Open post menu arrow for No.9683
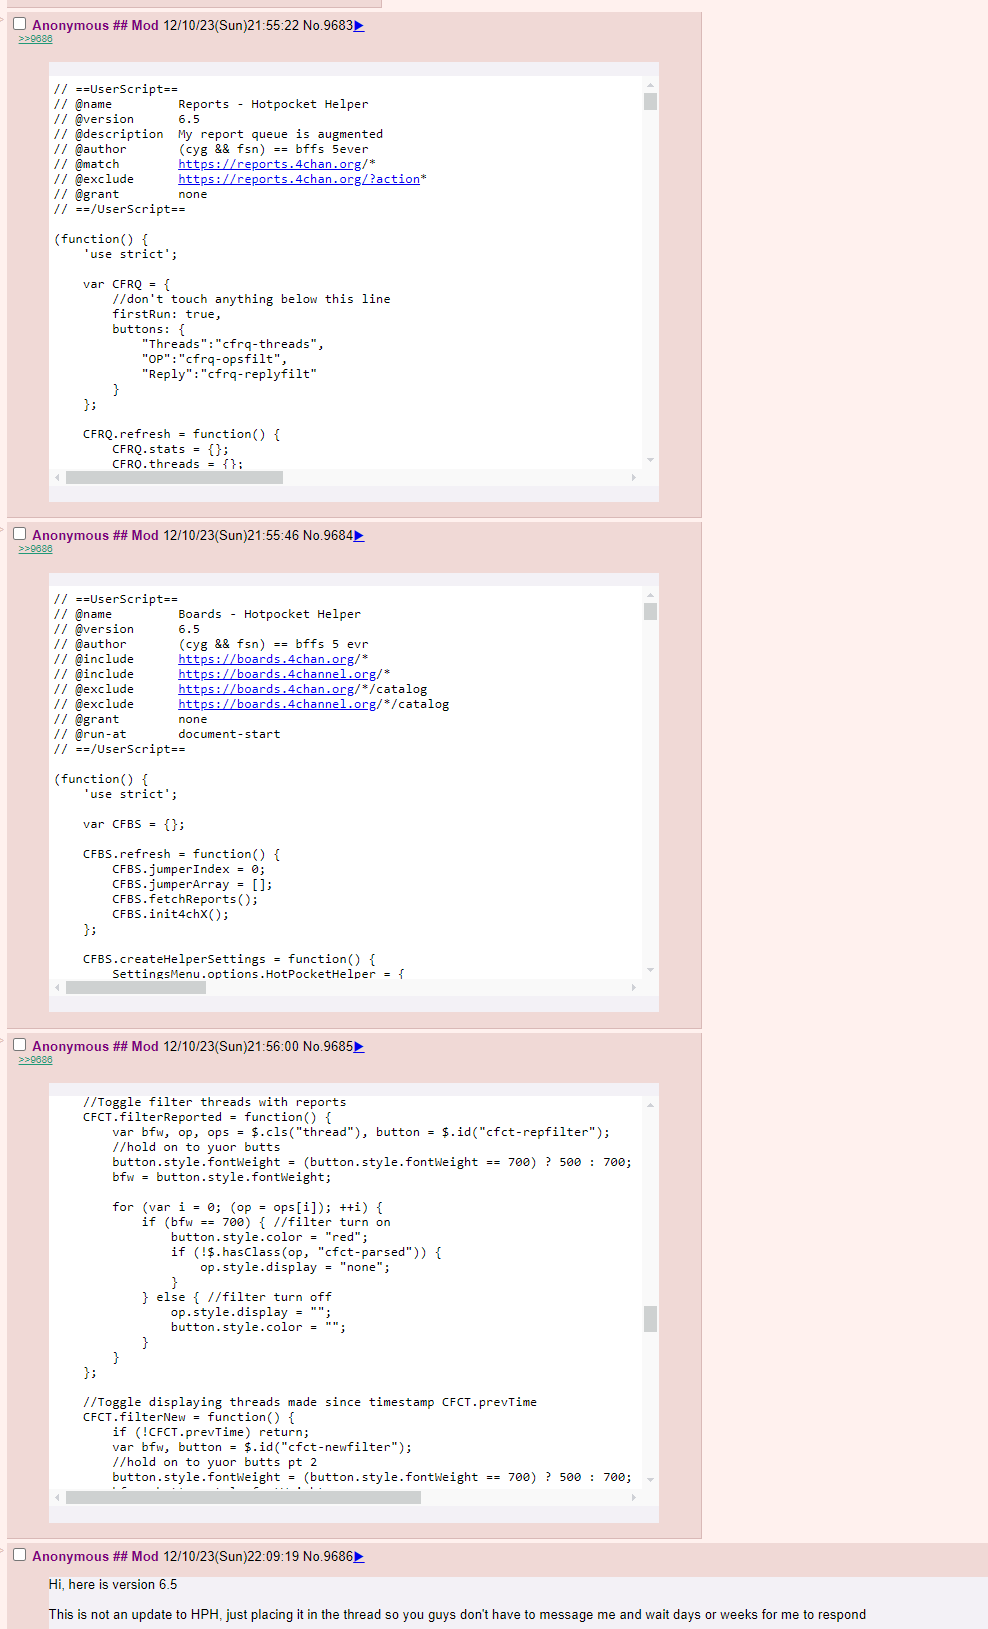The image size is (988, 1629). pos(359,26)
